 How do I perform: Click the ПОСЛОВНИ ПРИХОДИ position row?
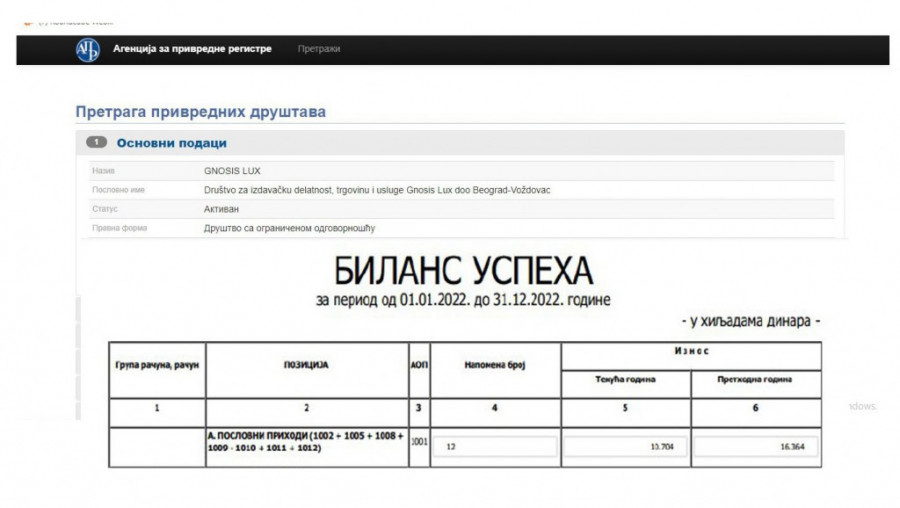click(x=306, y=442)
